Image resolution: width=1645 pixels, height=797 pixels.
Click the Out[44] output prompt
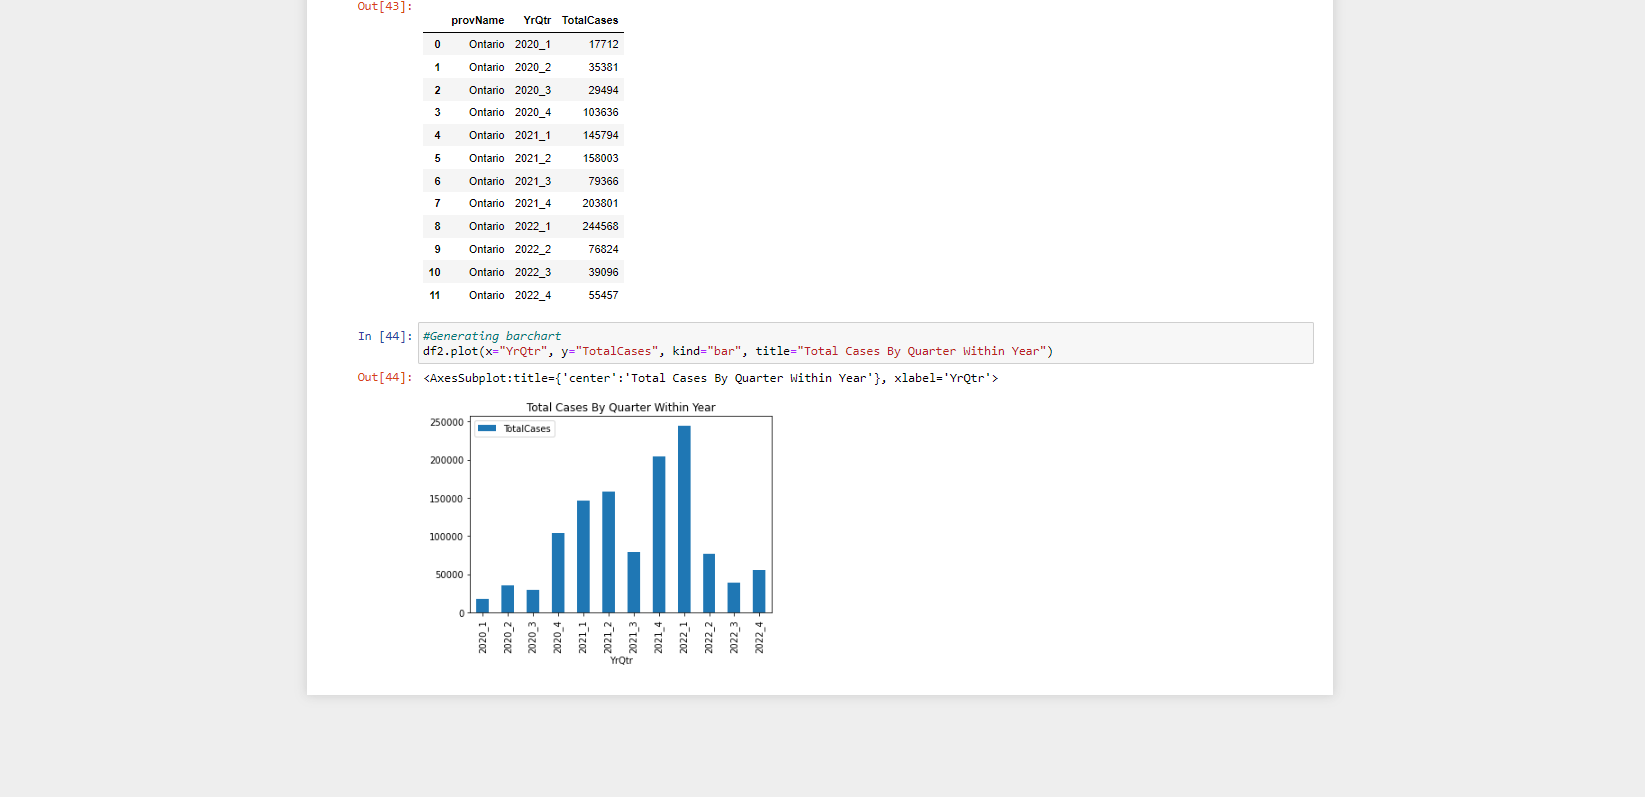[x=384, y=378]
